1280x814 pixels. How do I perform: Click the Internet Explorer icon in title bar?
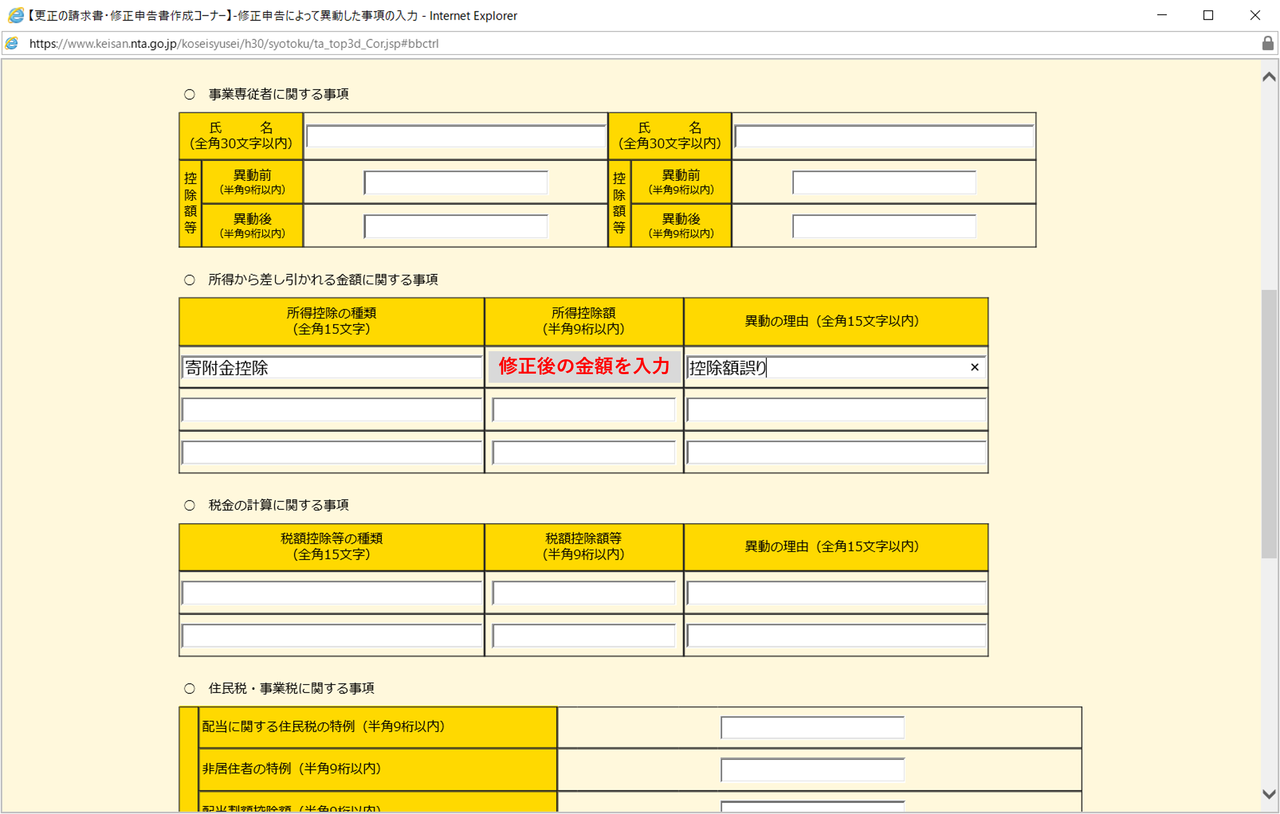coord(16,16)
